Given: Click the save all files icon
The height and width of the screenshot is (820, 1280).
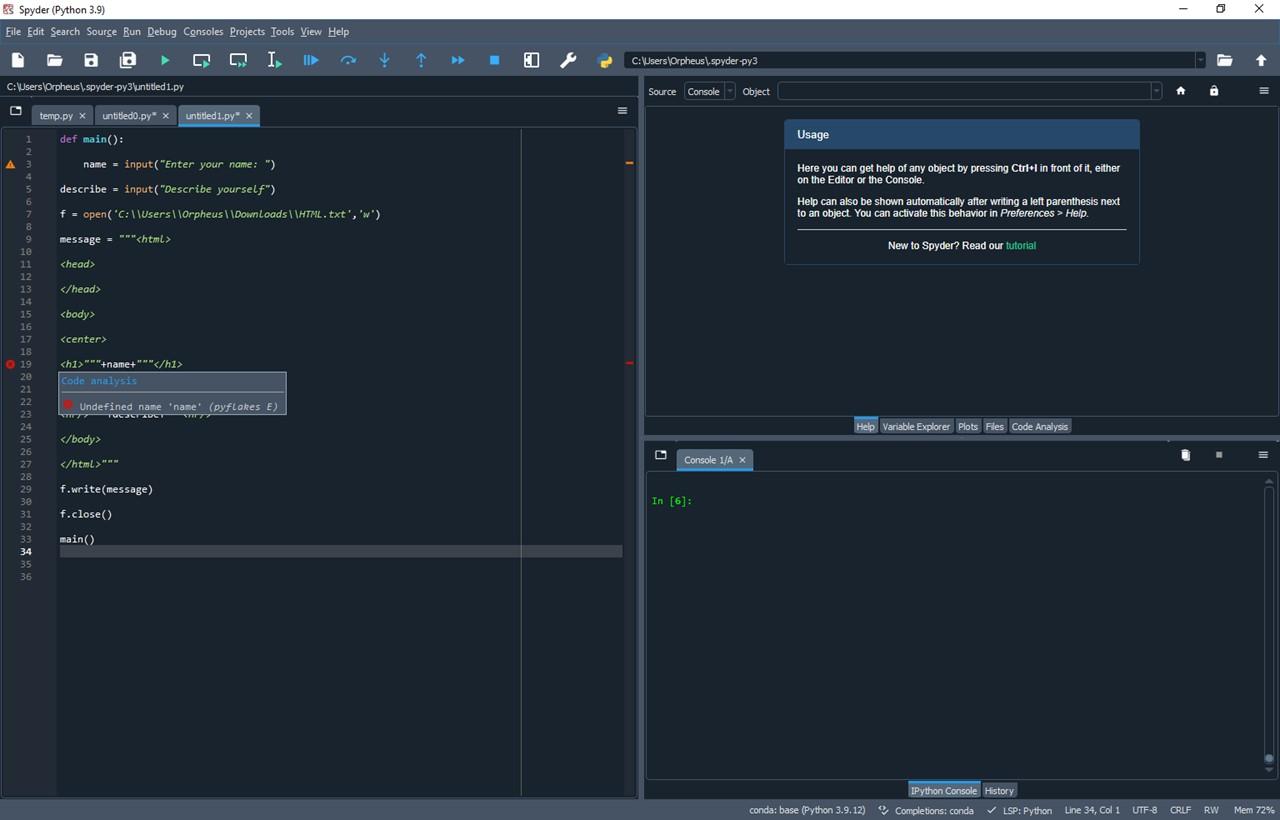Looking at the screenshot, I should coord(128,60).
